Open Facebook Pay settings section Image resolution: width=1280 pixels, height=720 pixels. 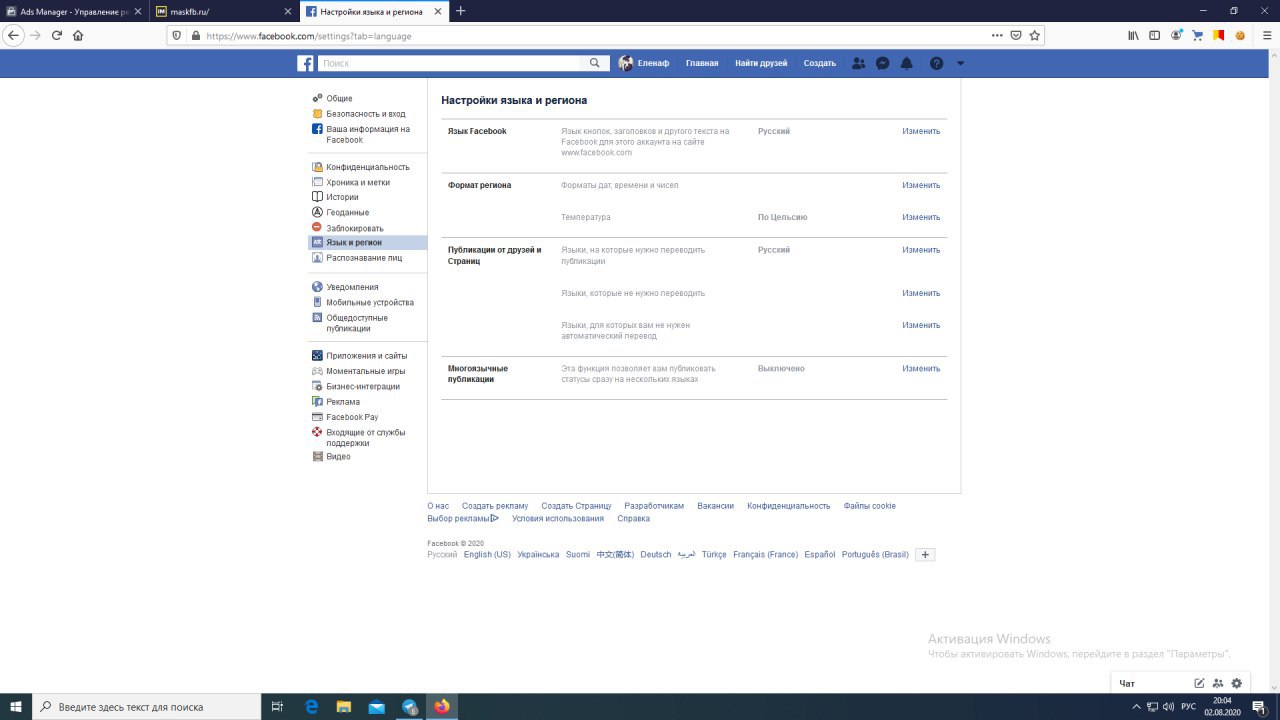[x=352, y=417]
